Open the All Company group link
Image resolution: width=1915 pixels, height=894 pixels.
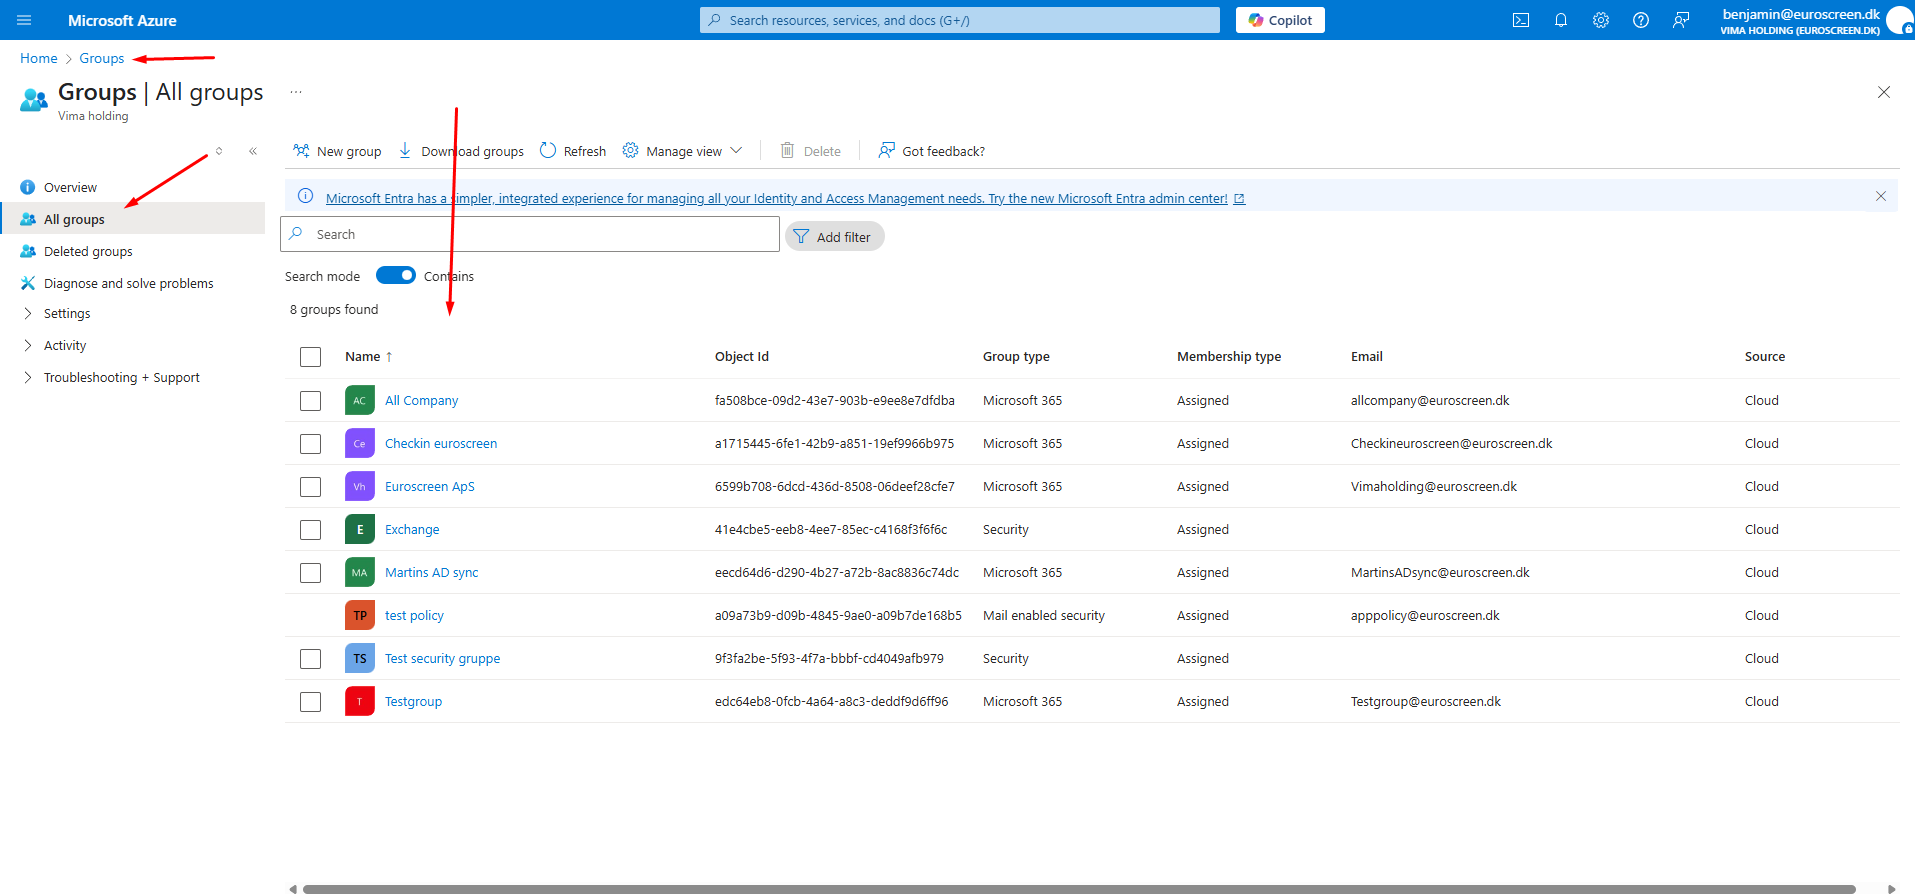pos(422,400)
